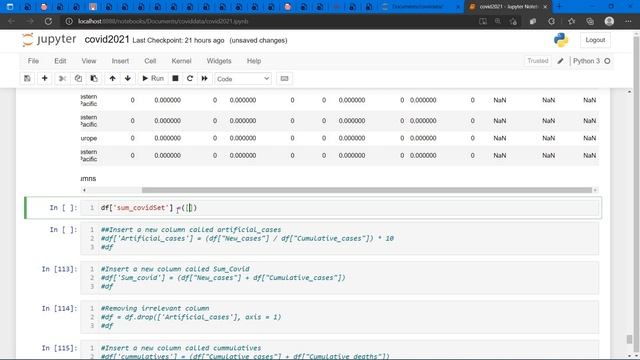The width and height of the screenshot is (640, 360).
Task: Rename notebook by clicking covid2021 title
Action: coord(107,40)
